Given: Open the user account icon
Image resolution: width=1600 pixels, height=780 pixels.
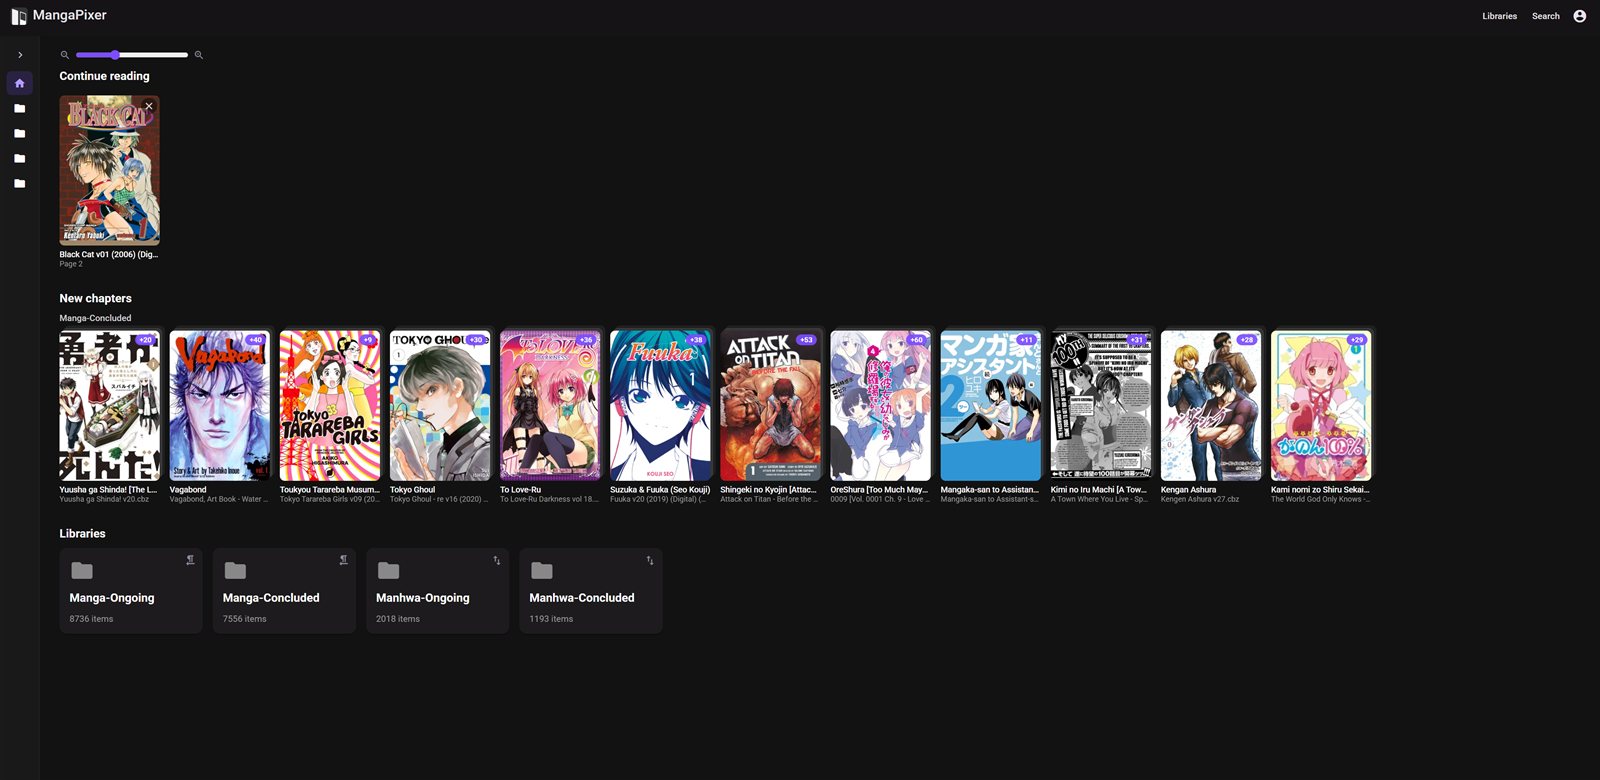Looking at the screenshot, I should pyautogui.click(x=1580, y=16).
